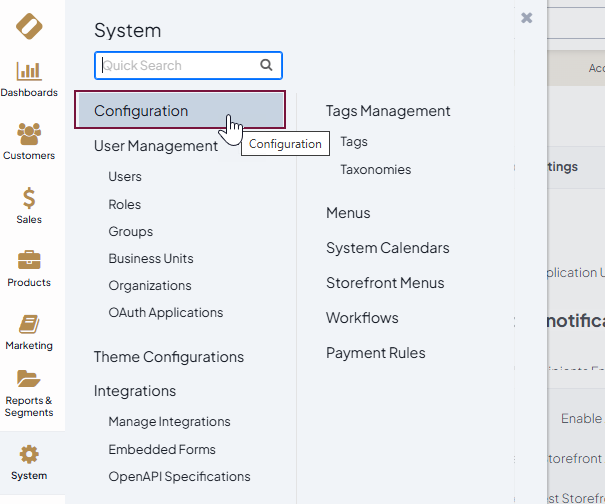Viewport: 605px width, 504px height.
Task: Select Manage Integrations
Action: point(169,422)
